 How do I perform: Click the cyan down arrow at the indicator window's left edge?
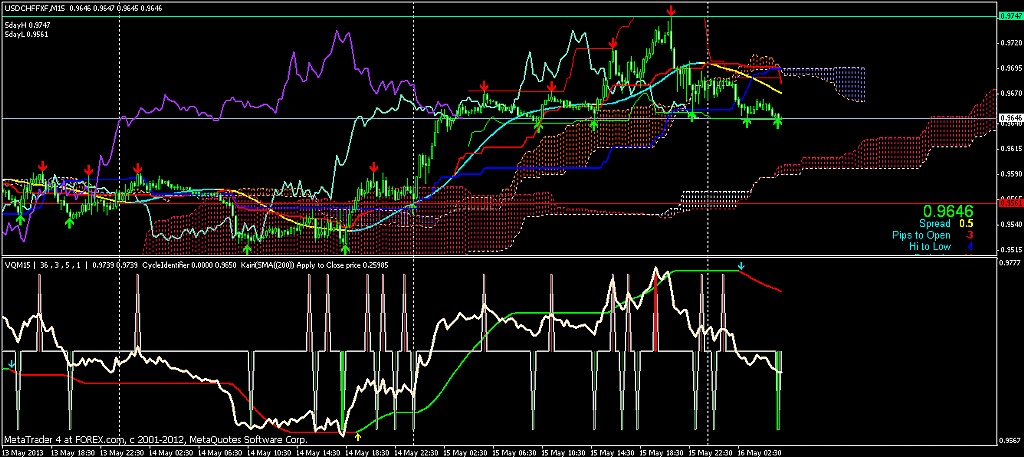coord(11,364)
